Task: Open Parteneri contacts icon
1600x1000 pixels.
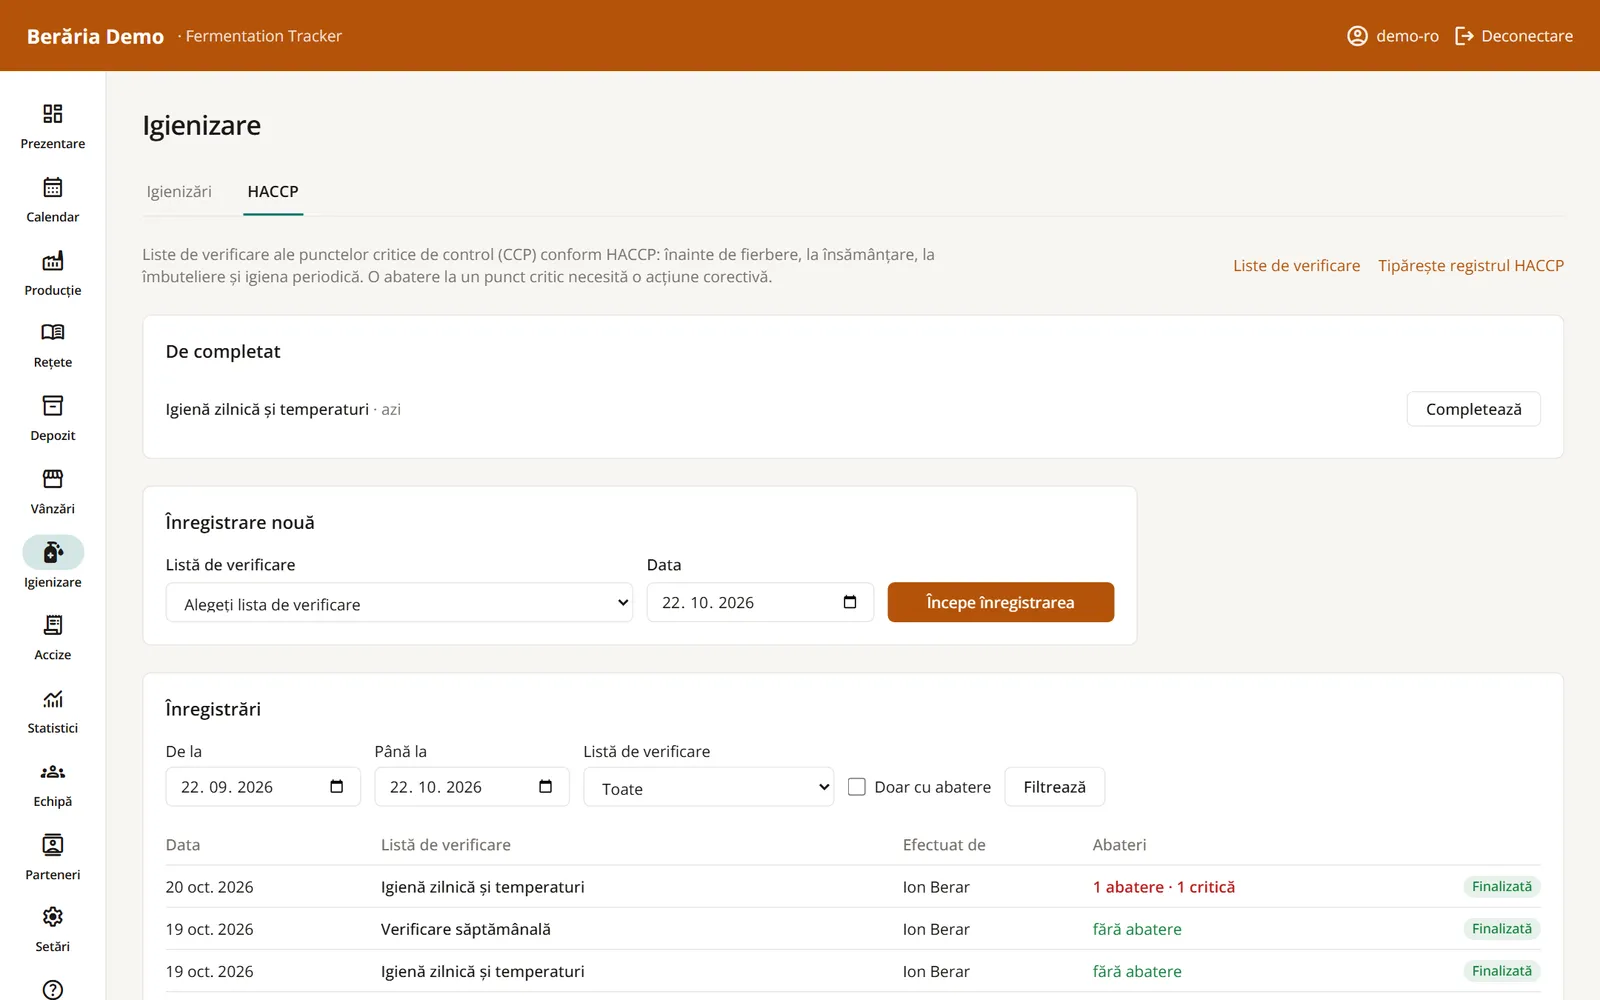Action: tap(53, 845)
